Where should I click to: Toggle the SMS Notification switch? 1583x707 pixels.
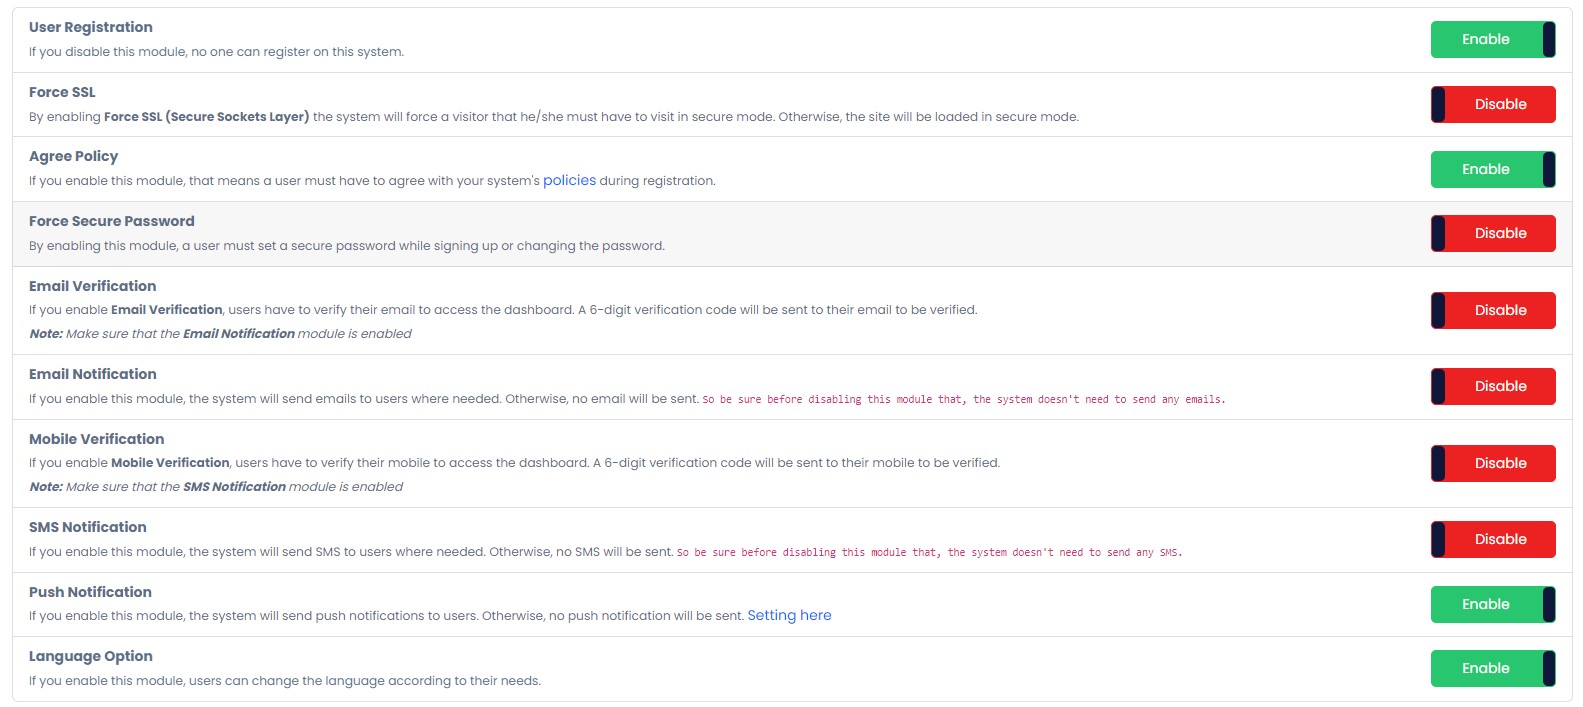1492,539
